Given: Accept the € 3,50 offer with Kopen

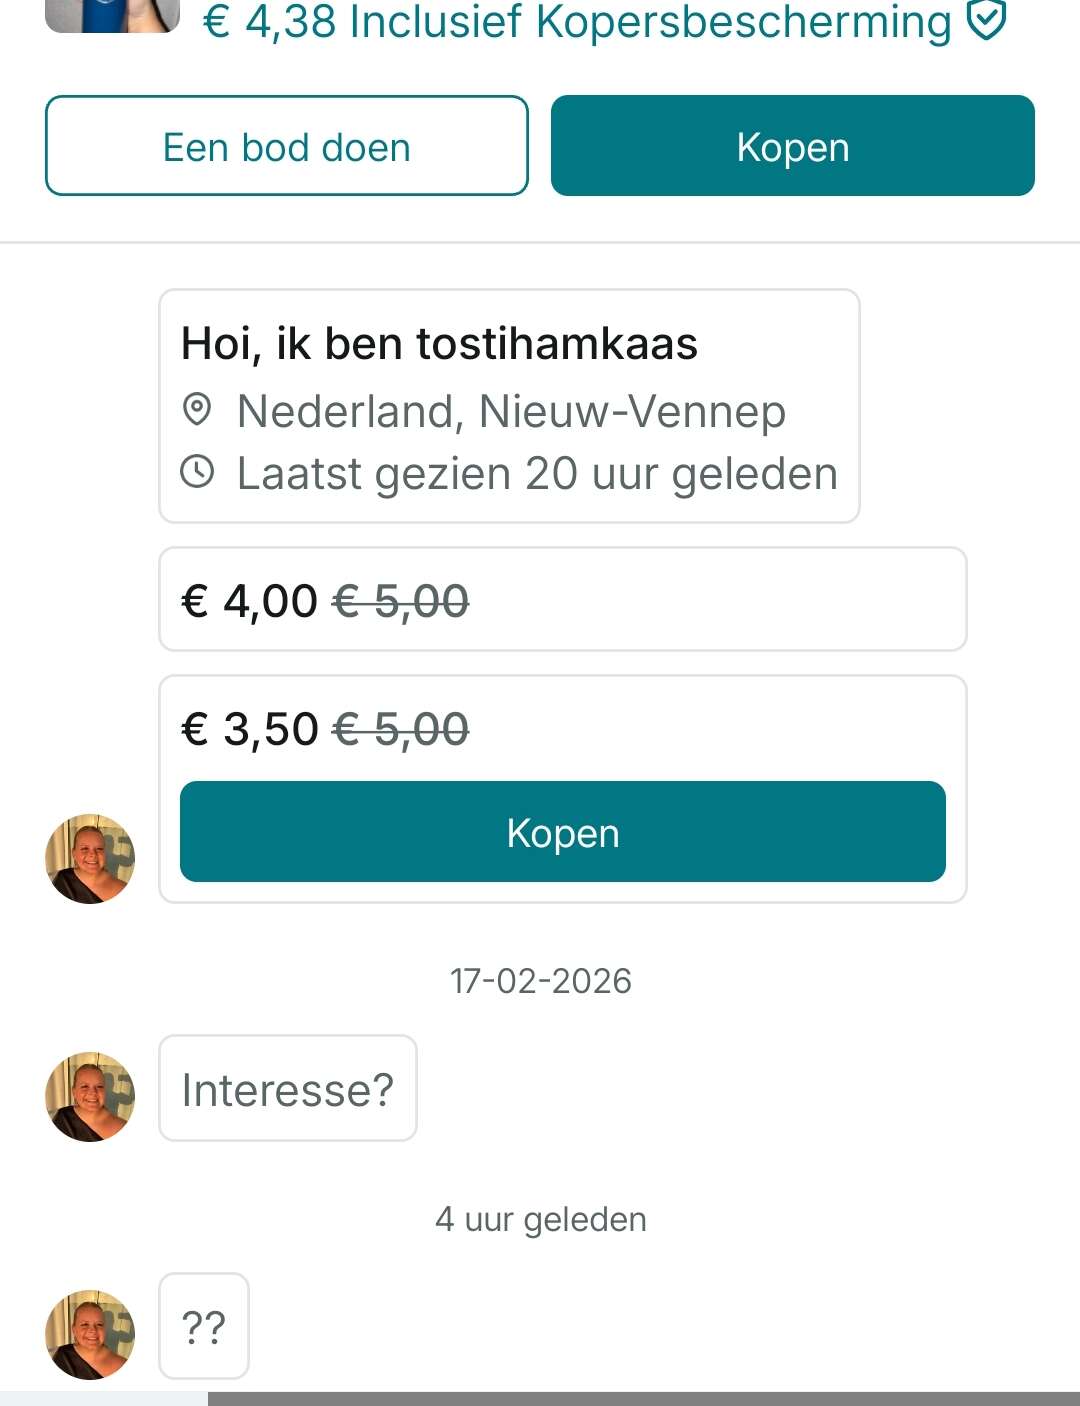Looking at the screenshot, I should (x=562, y=832).
